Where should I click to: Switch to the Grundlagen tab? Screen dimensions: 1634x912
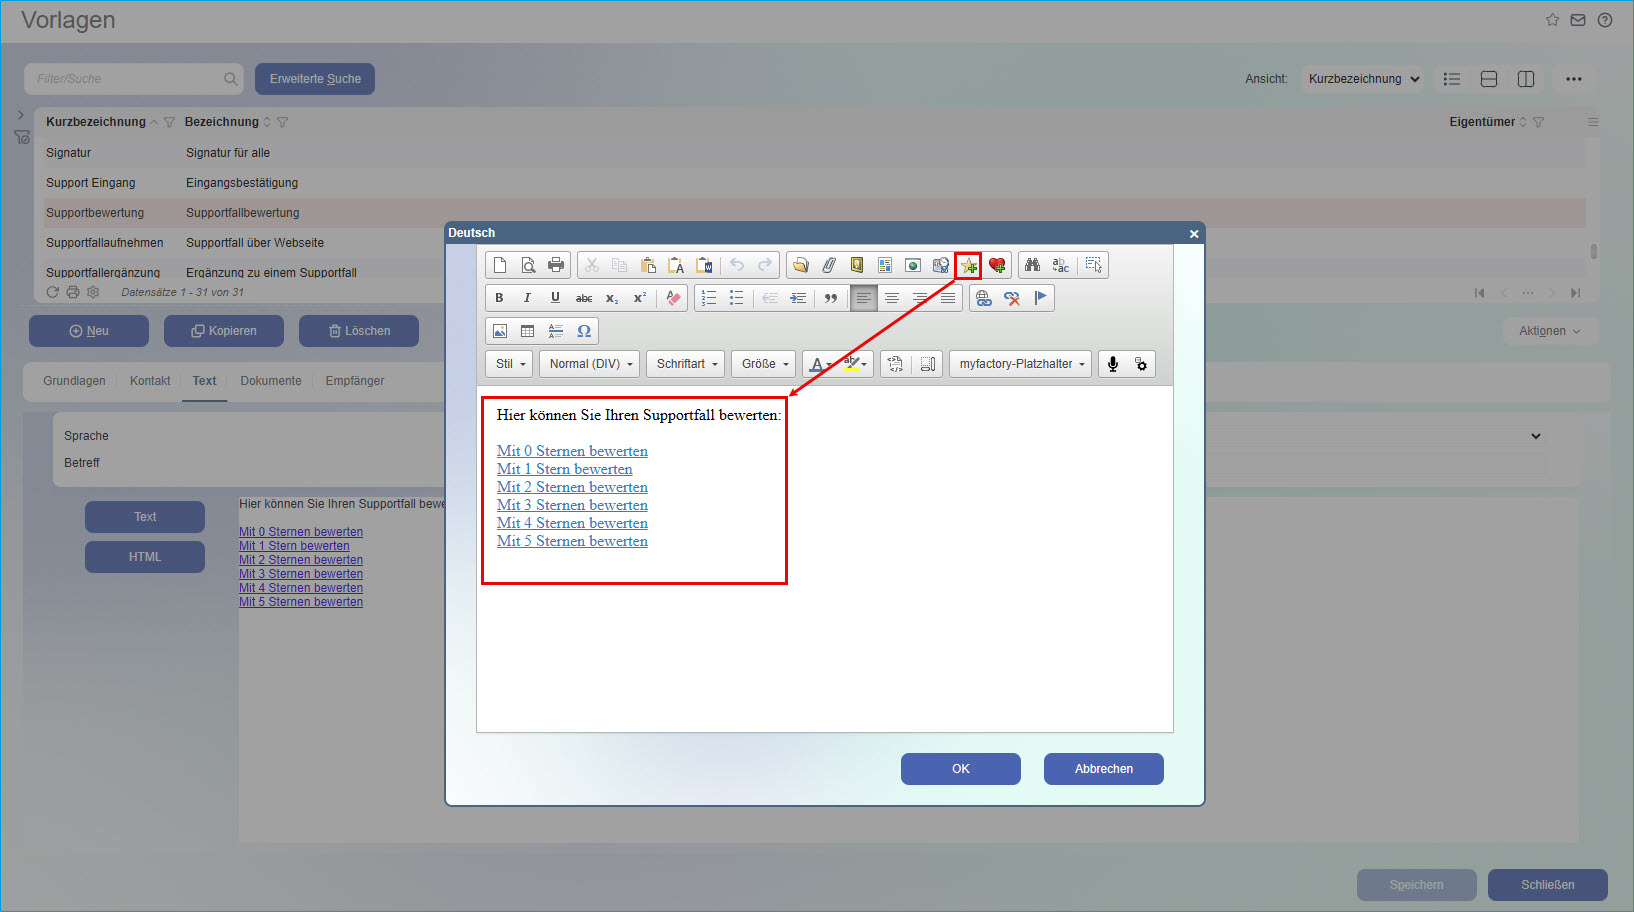(x=74, y=381)
